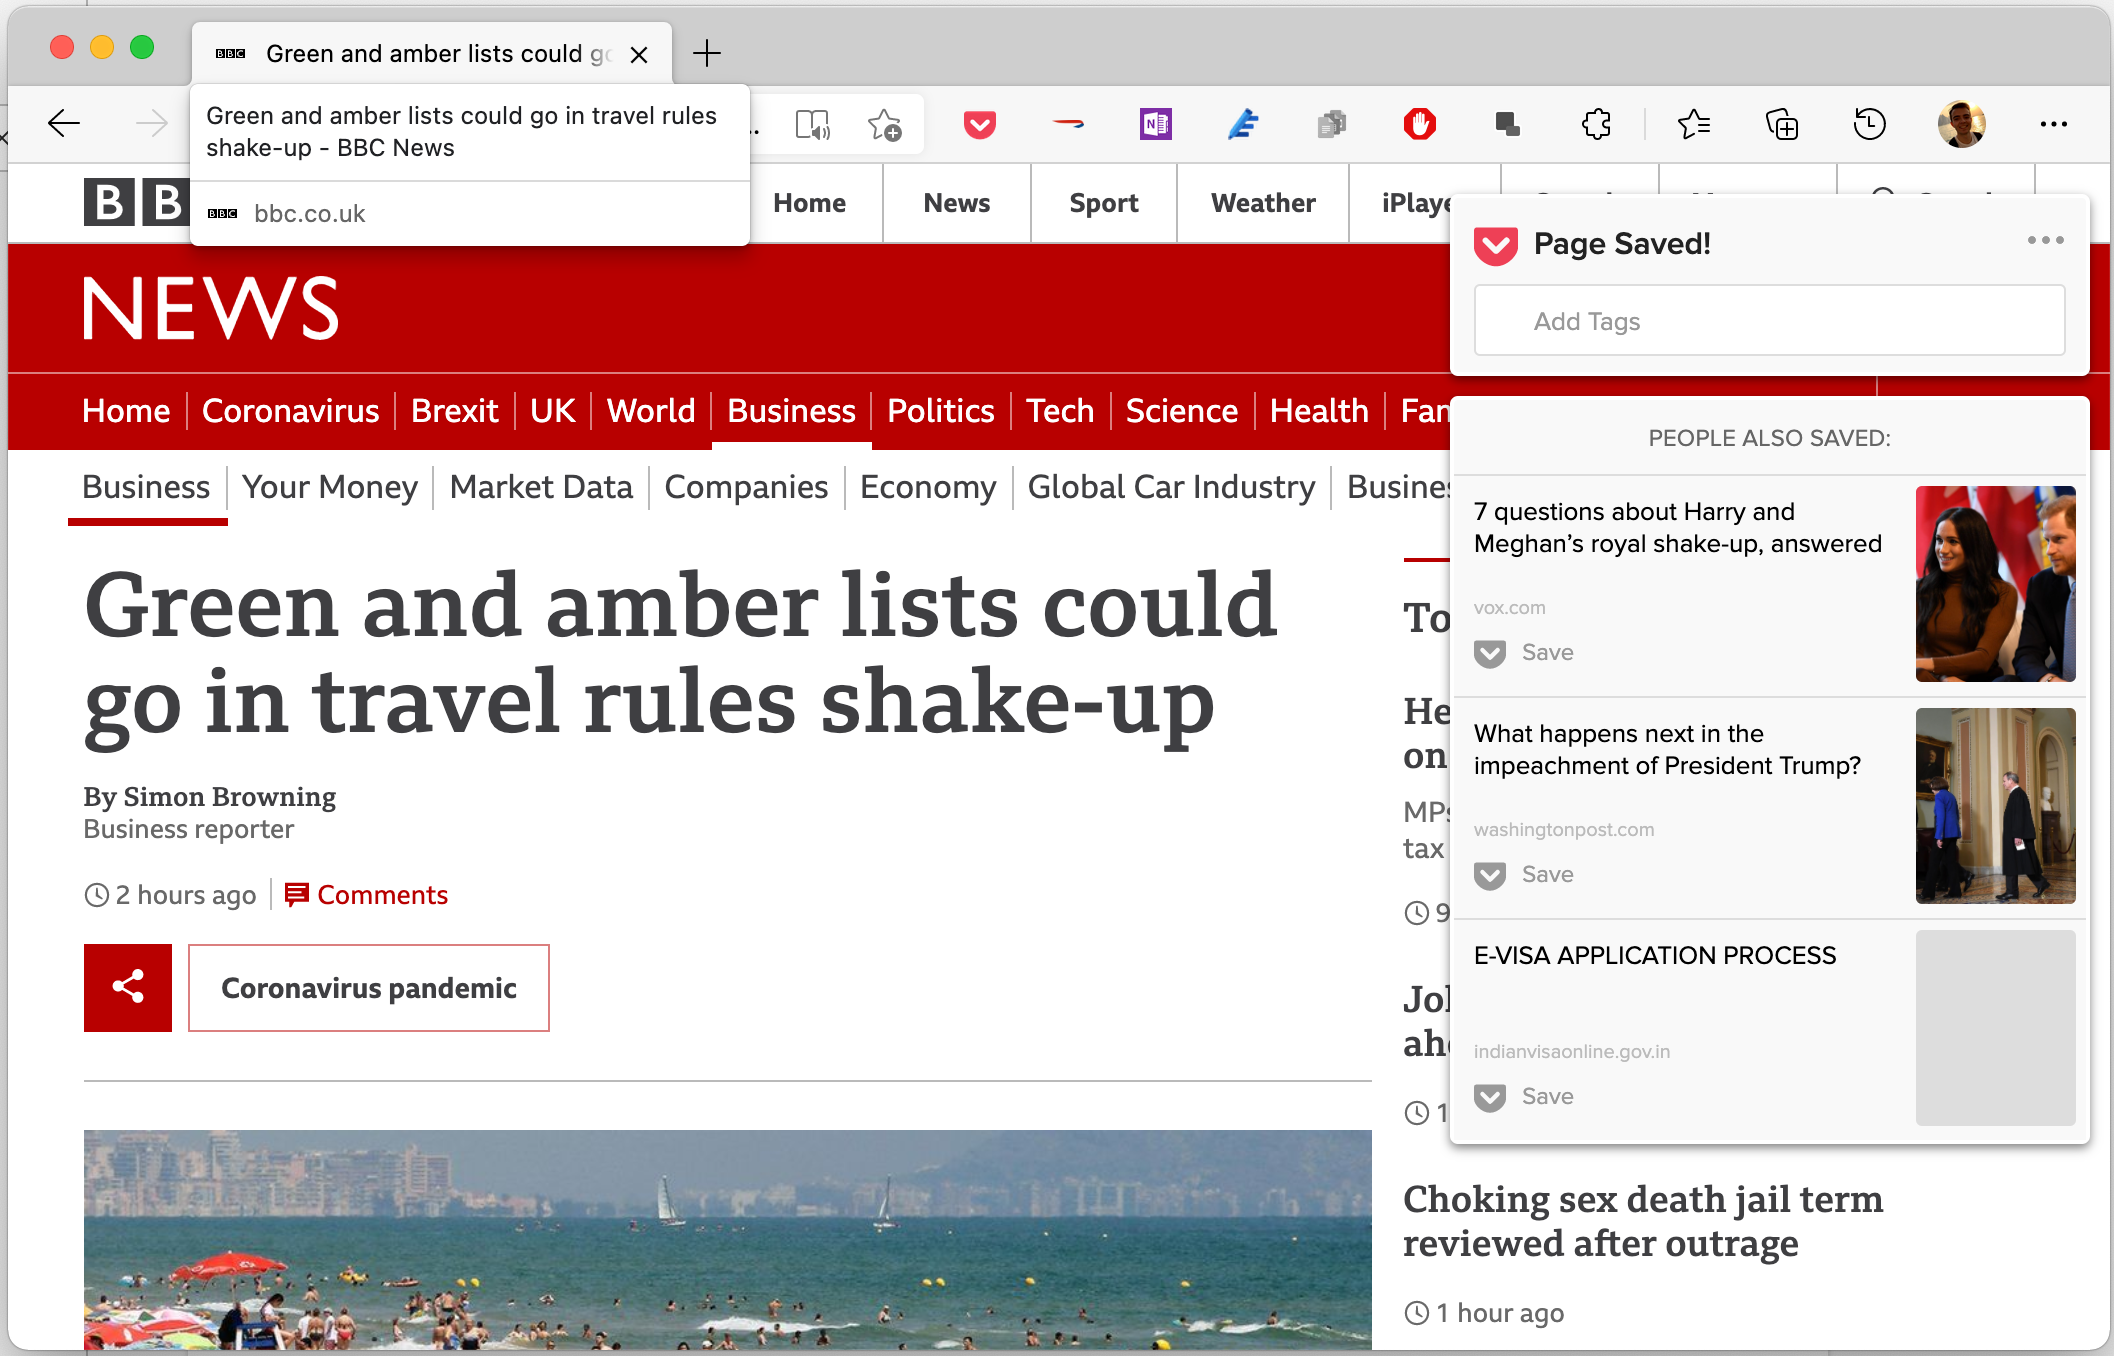Click into the Add Tags field
Image resolution: width=2114 pixels, height=1356 pixels.
pos(1768,321)
